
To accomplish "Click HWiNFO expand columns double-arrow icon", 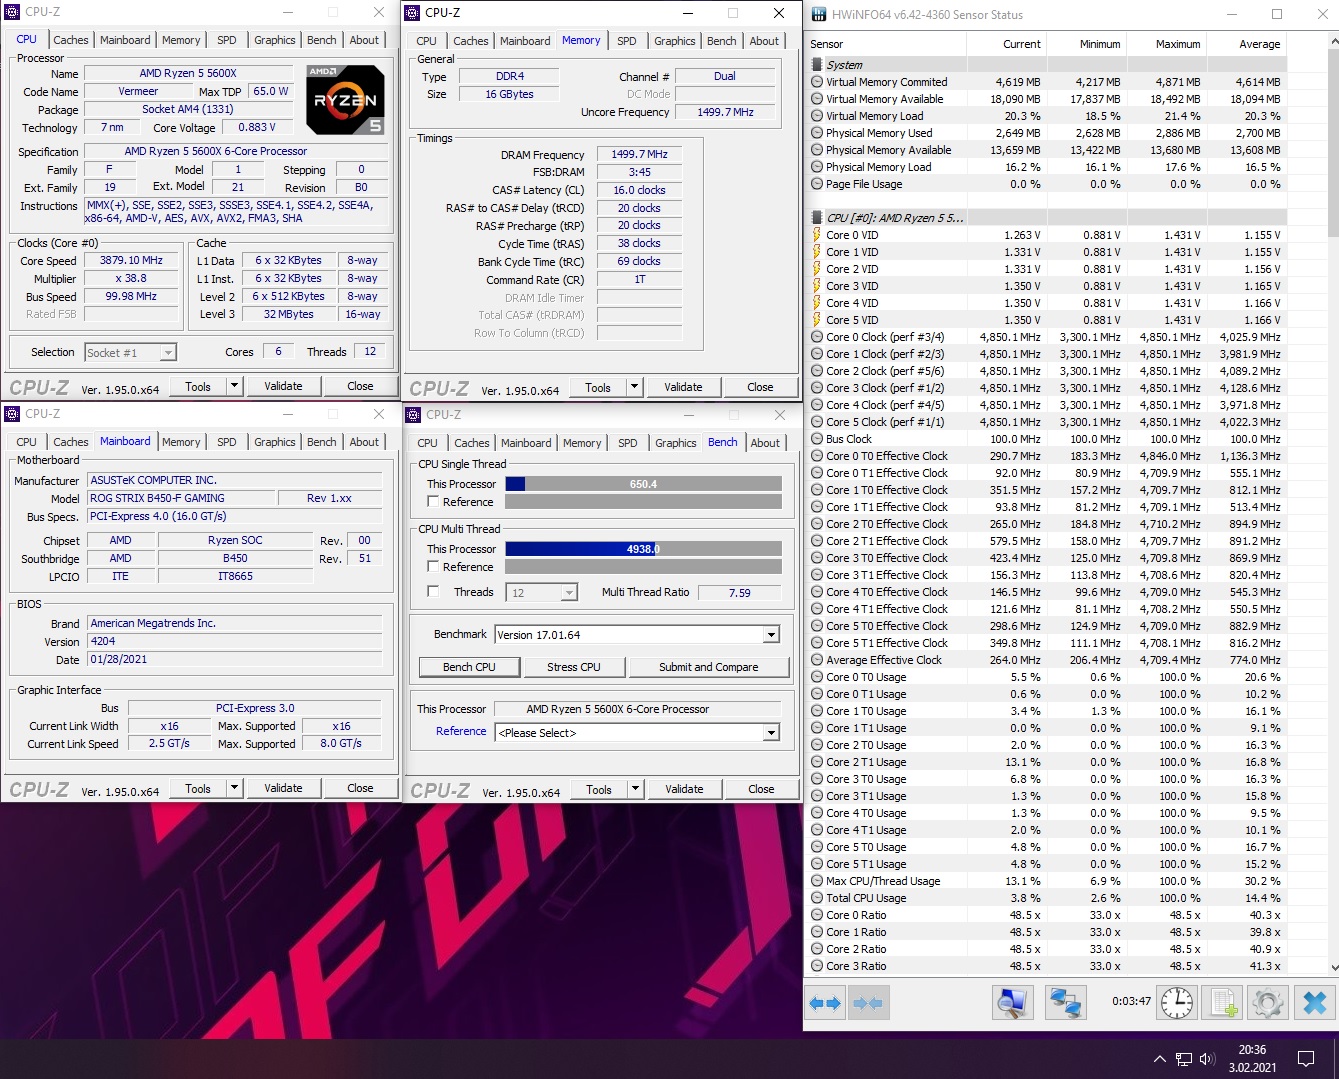I will (825, 1003).
